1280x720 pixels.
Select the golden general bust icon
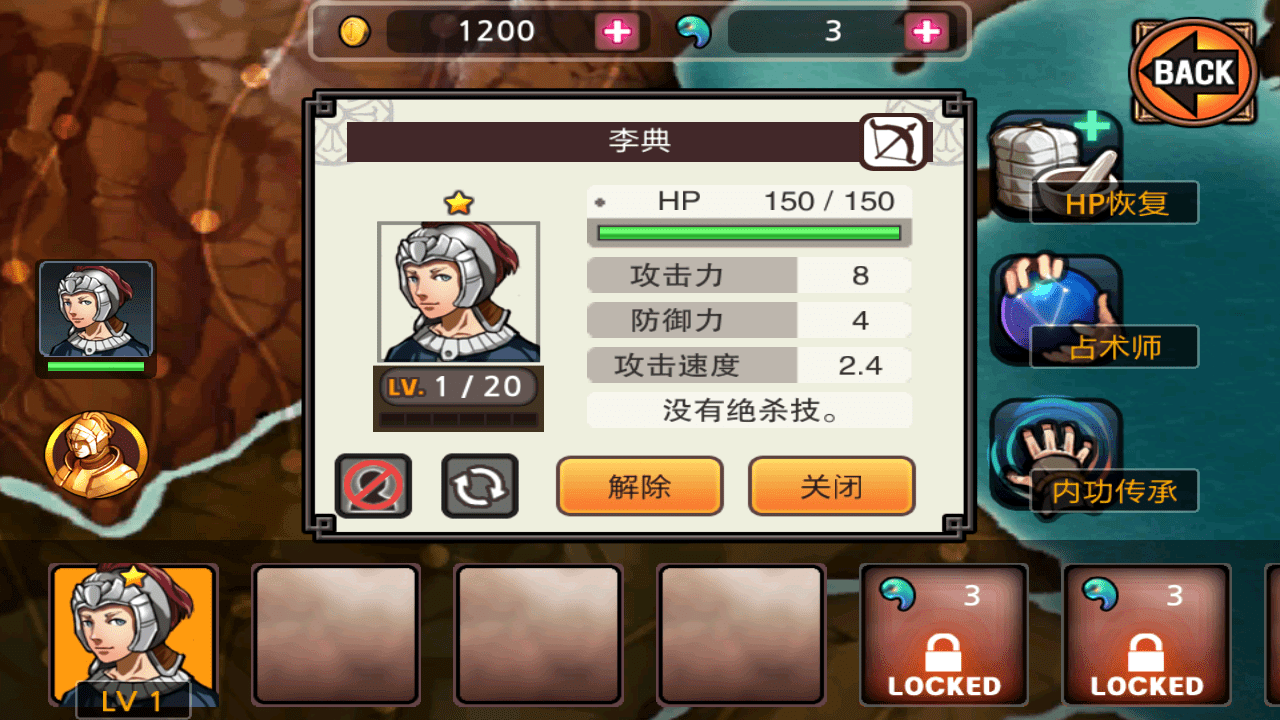point(96,455)
